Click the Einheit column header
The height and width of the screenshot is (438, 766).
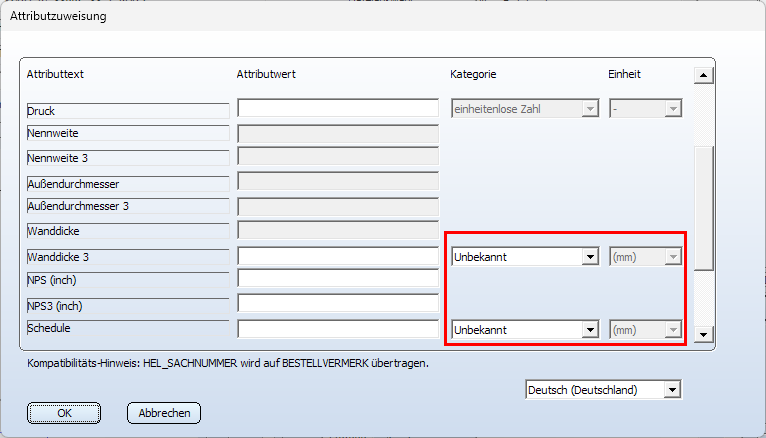(x=624, y=74)
